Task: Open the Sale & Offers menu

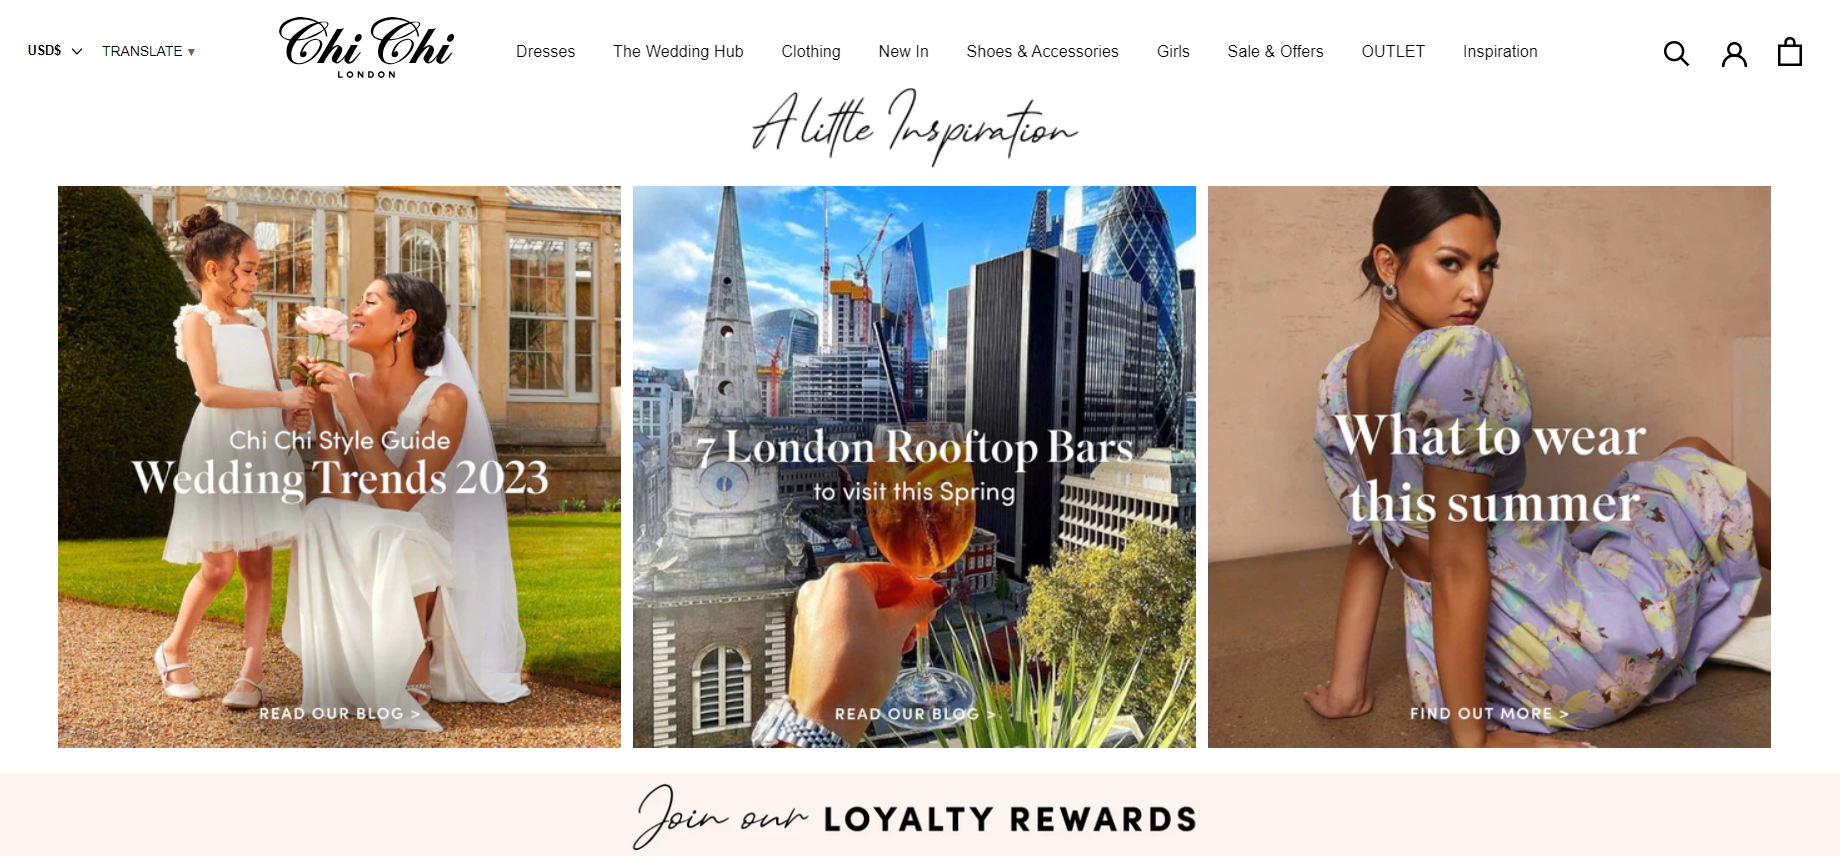Action: pos(1275,51)
